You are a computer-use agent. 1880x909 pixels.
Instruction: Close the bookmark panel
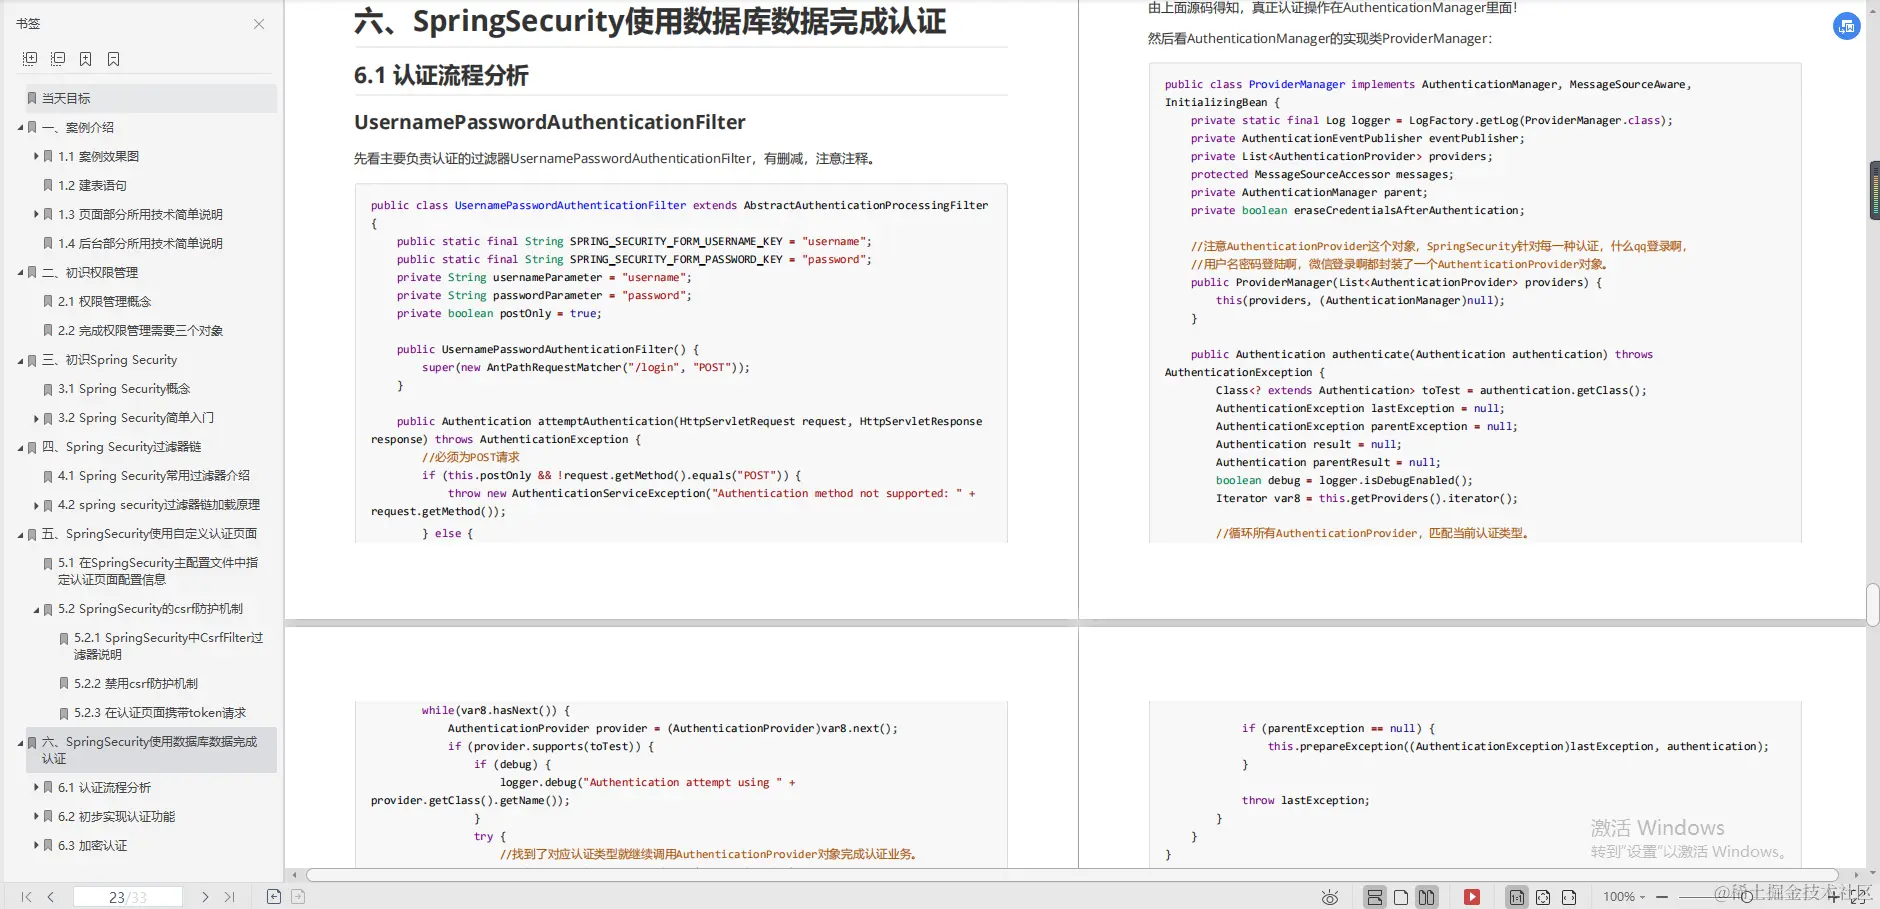click(x=259, y=23)
